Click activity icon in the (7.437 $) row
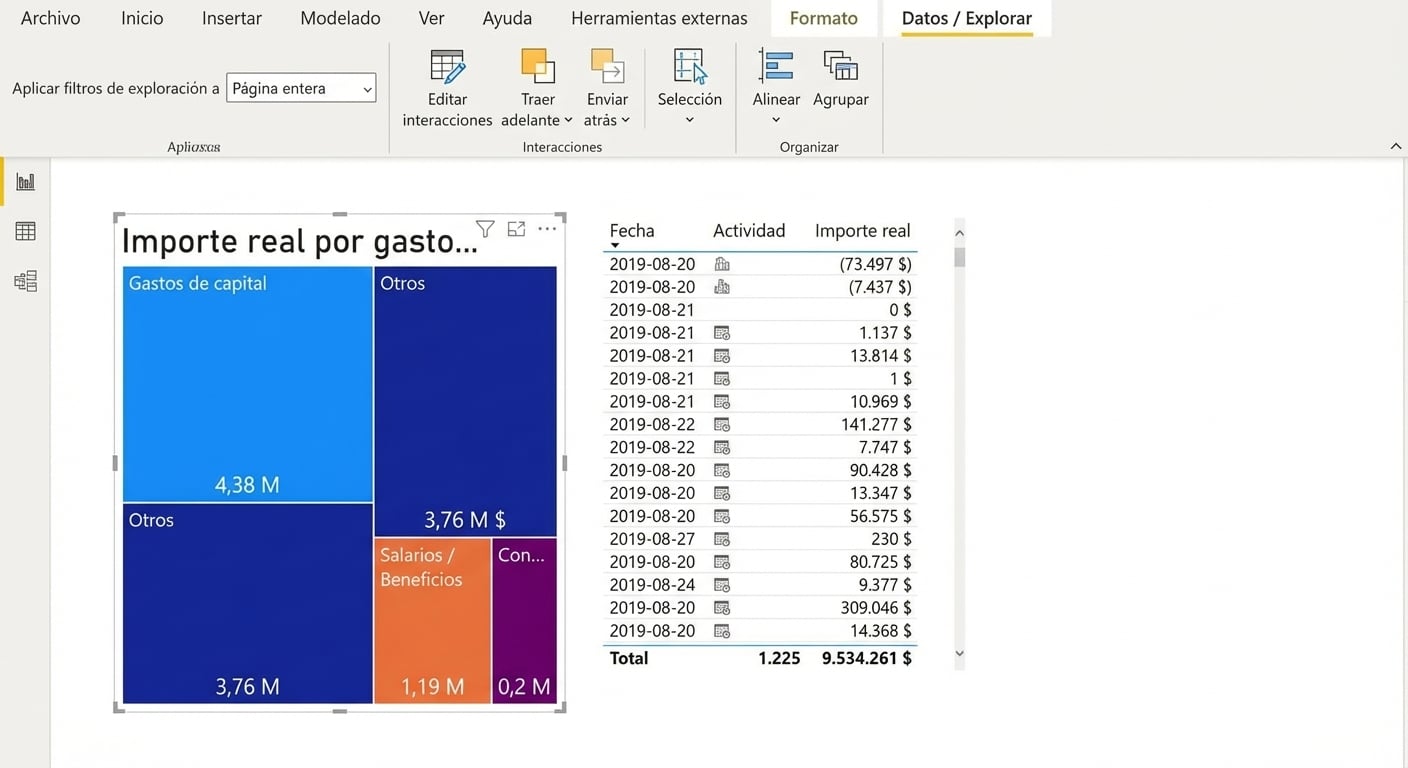 point(722,287)
